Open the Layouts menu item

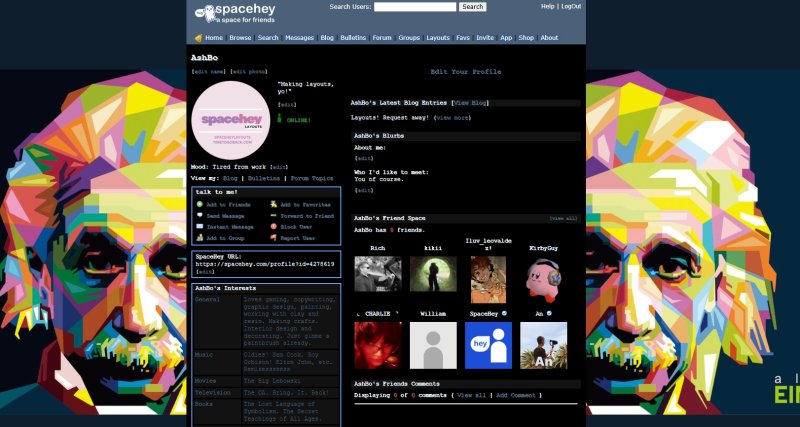point(438,38)
